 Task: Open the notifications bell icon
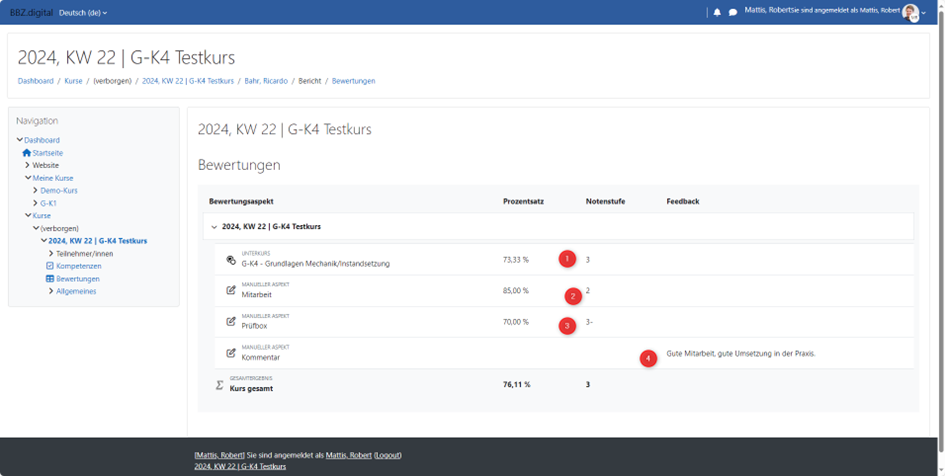717,13
